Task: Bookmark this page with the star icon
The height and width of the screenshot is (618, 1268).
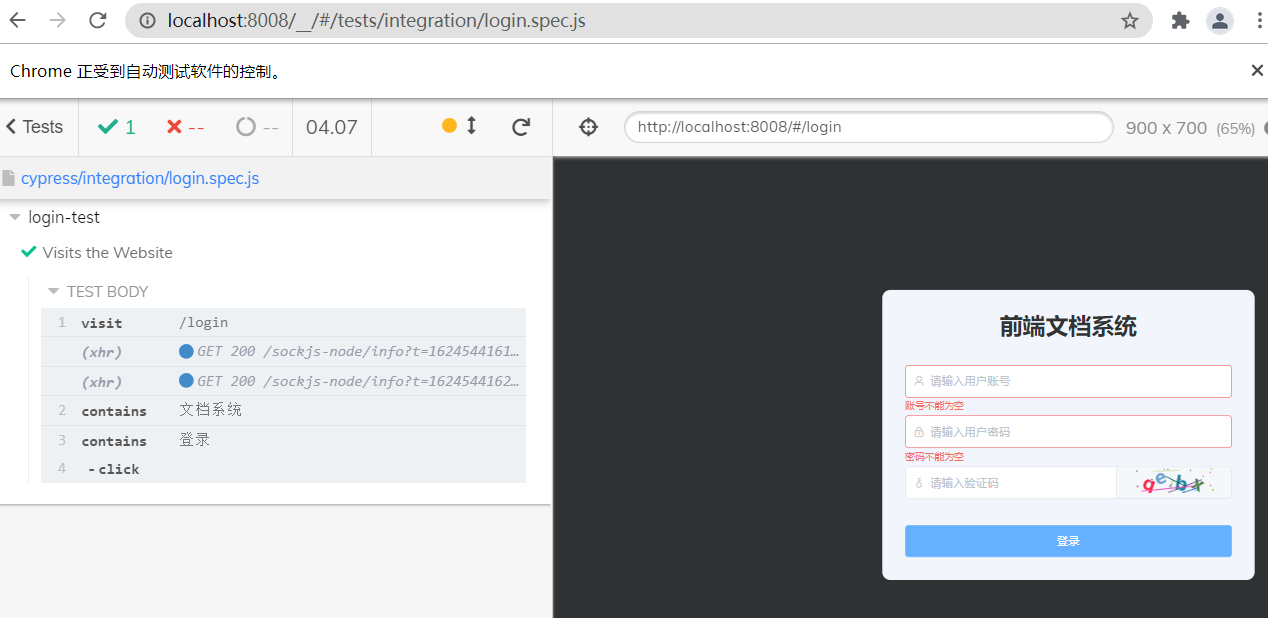Action: point(1129,21)
